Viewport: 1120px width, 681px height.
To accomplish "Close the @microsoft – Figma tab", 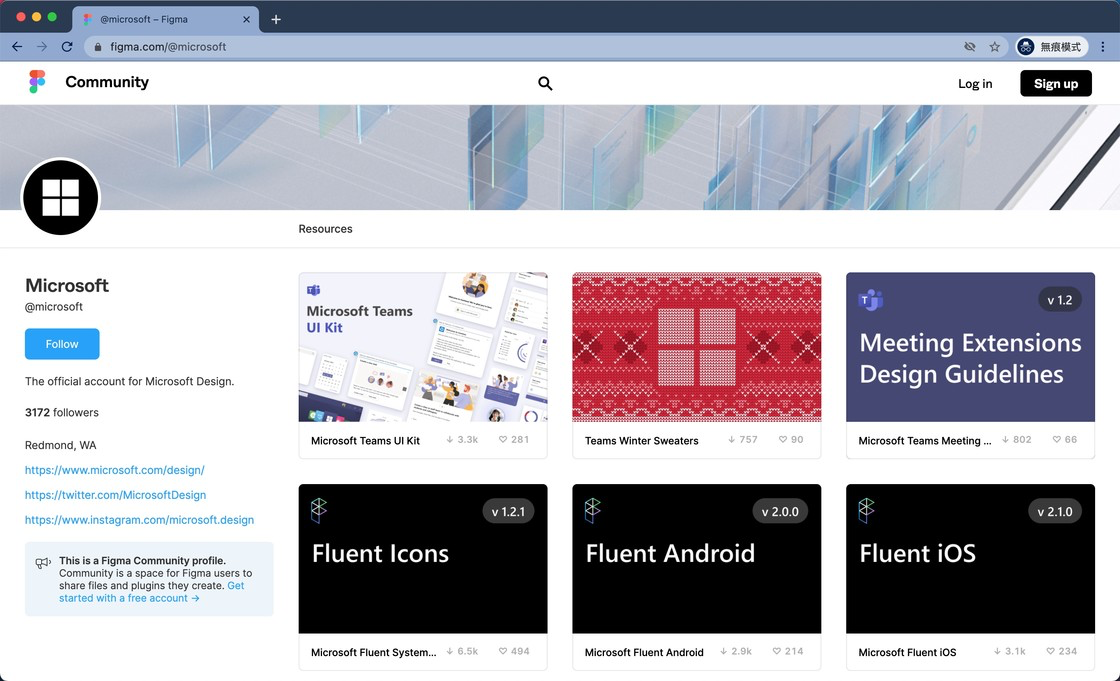I will (246, 19).
